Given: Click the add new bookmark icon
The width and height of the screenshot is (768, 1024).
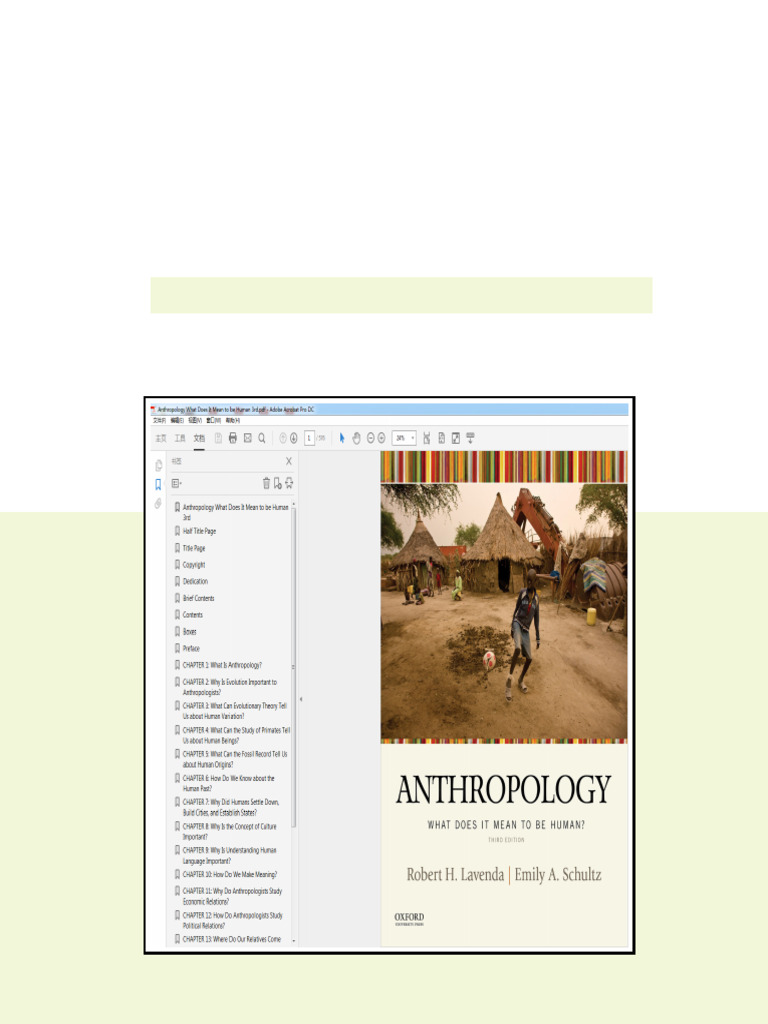Looking at the screenshot, I should (278, 483).
